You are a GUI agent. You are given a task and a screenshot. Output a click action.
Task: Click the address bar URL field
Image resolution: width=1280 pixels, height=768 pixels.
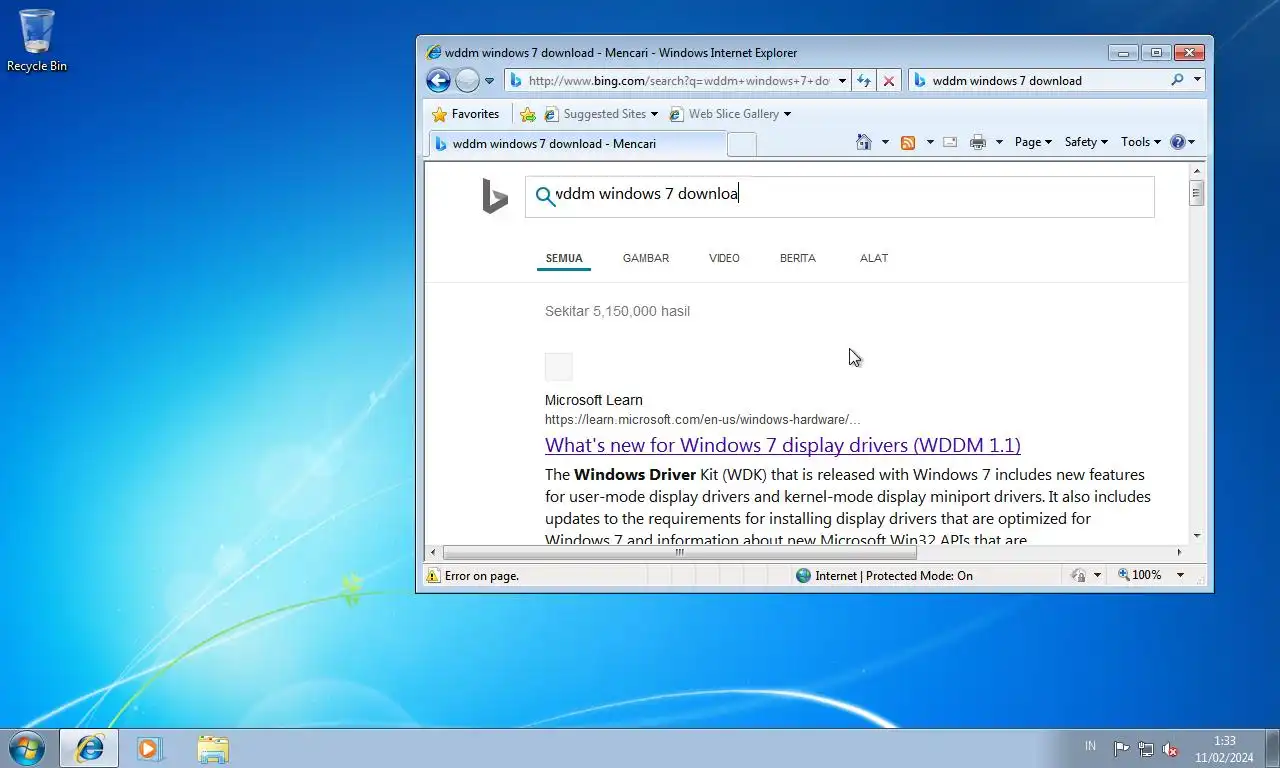[x=677, y=81]
